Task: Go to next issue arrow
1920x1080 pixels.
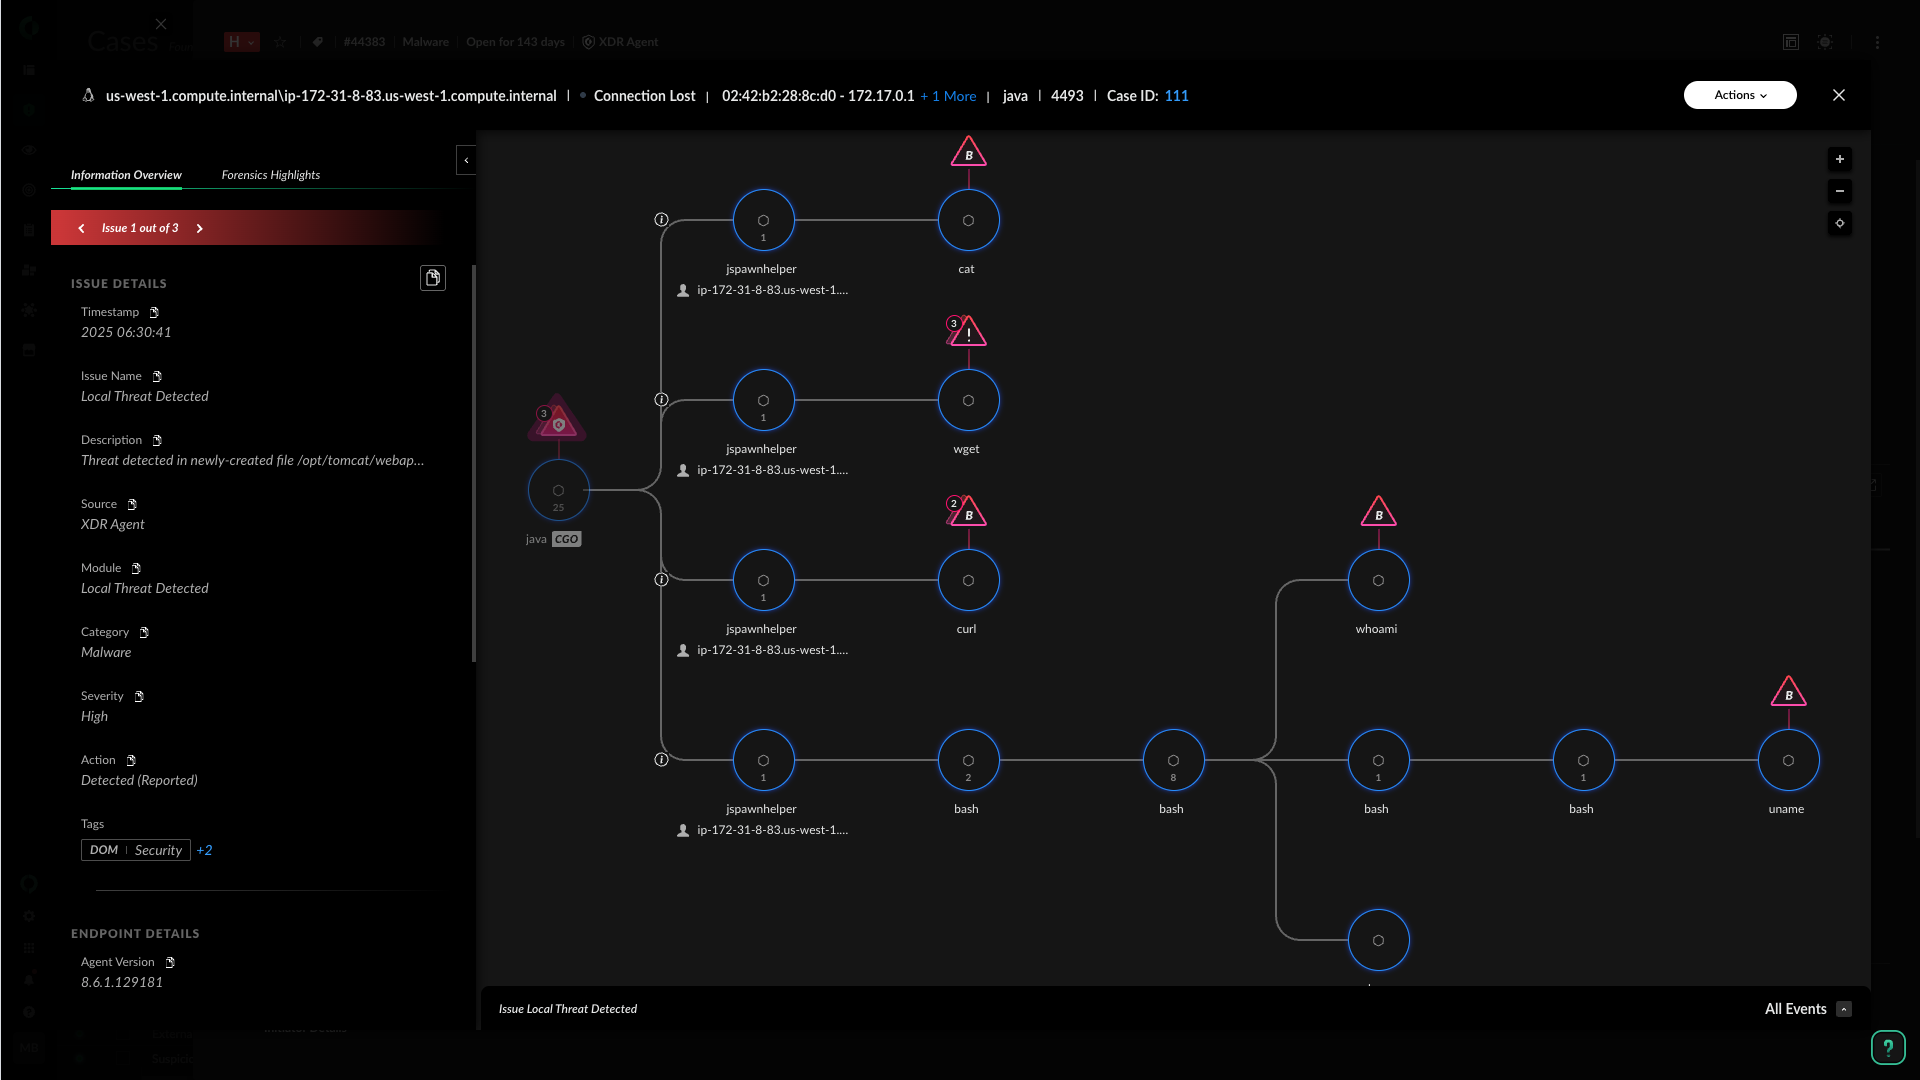Action: (200, 228)
